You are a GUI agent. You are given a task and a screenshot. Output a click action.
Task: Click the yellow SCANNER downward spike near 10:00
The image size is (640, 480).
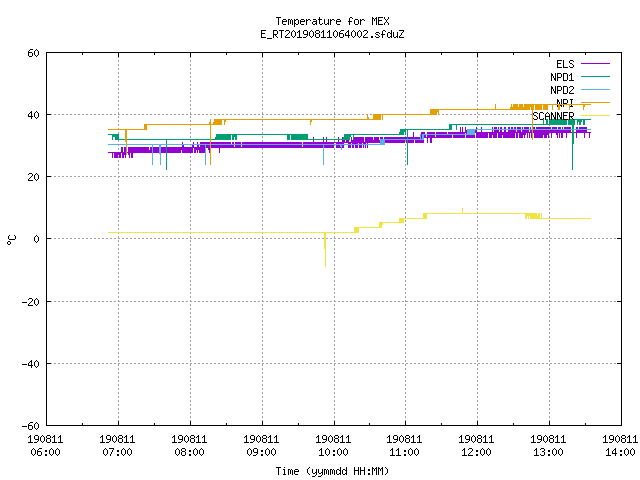tap(325, 250)
